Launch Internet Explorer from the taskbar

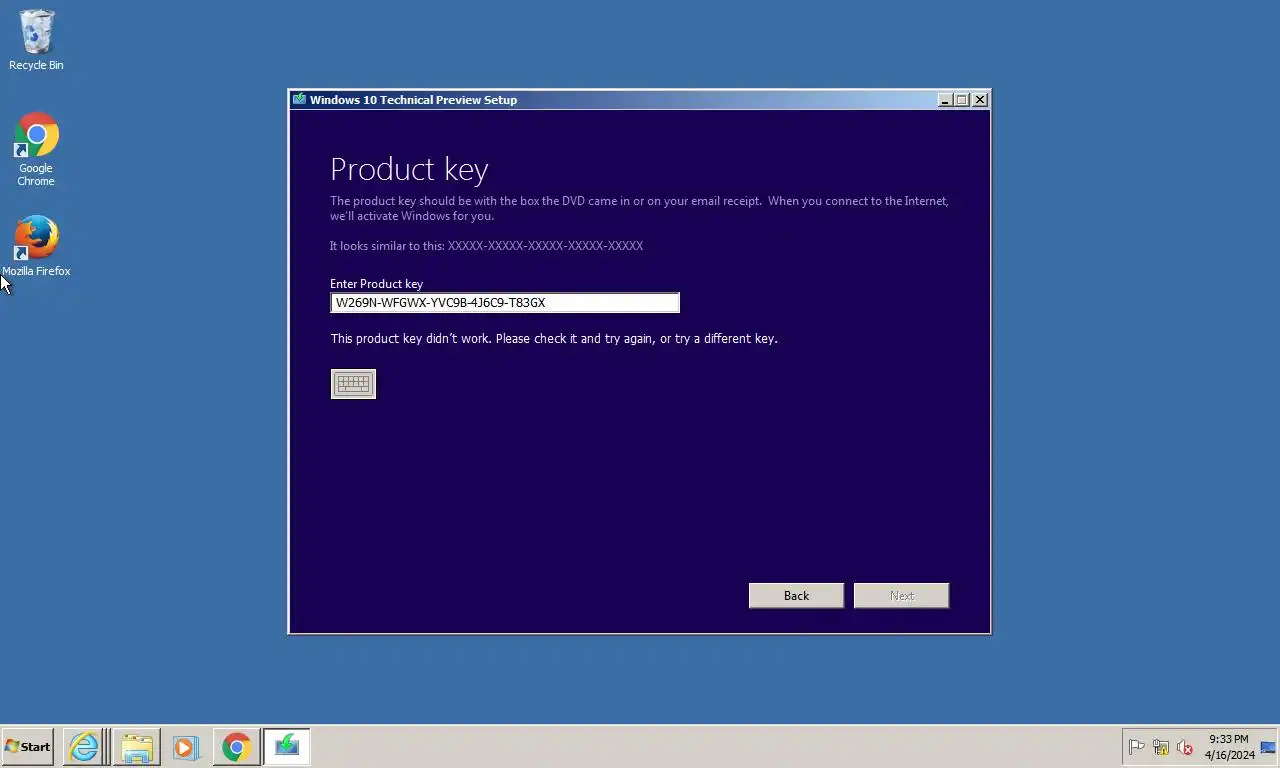click(x=84, y=747)
